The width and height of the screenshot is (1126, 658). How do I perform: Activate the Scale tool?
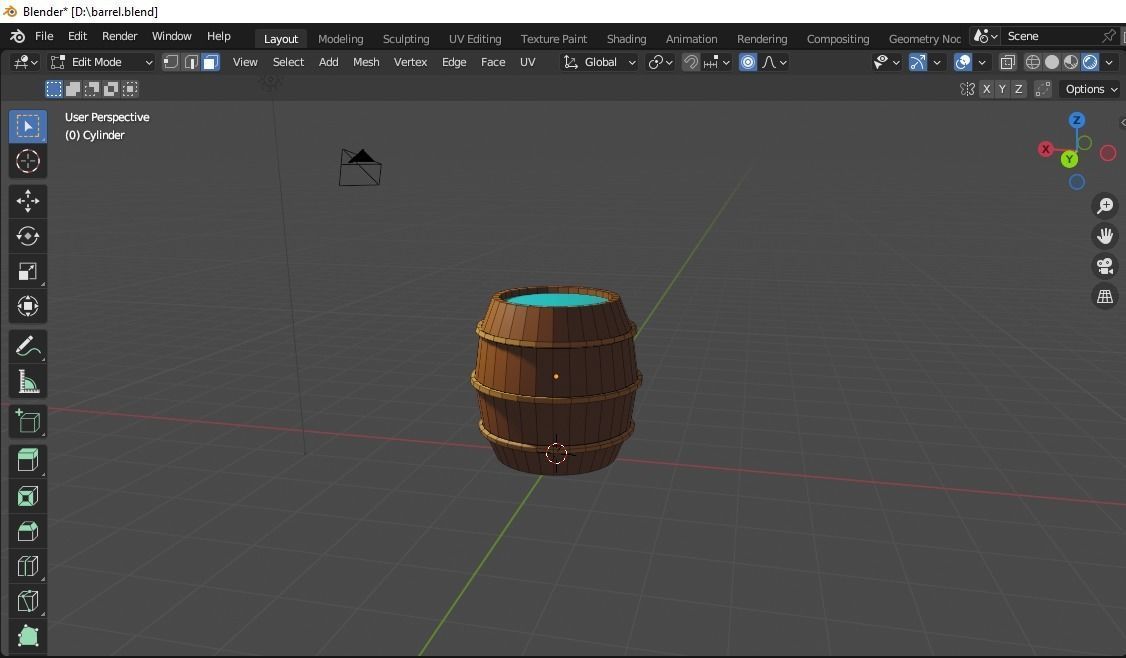(x=27, y=272)
